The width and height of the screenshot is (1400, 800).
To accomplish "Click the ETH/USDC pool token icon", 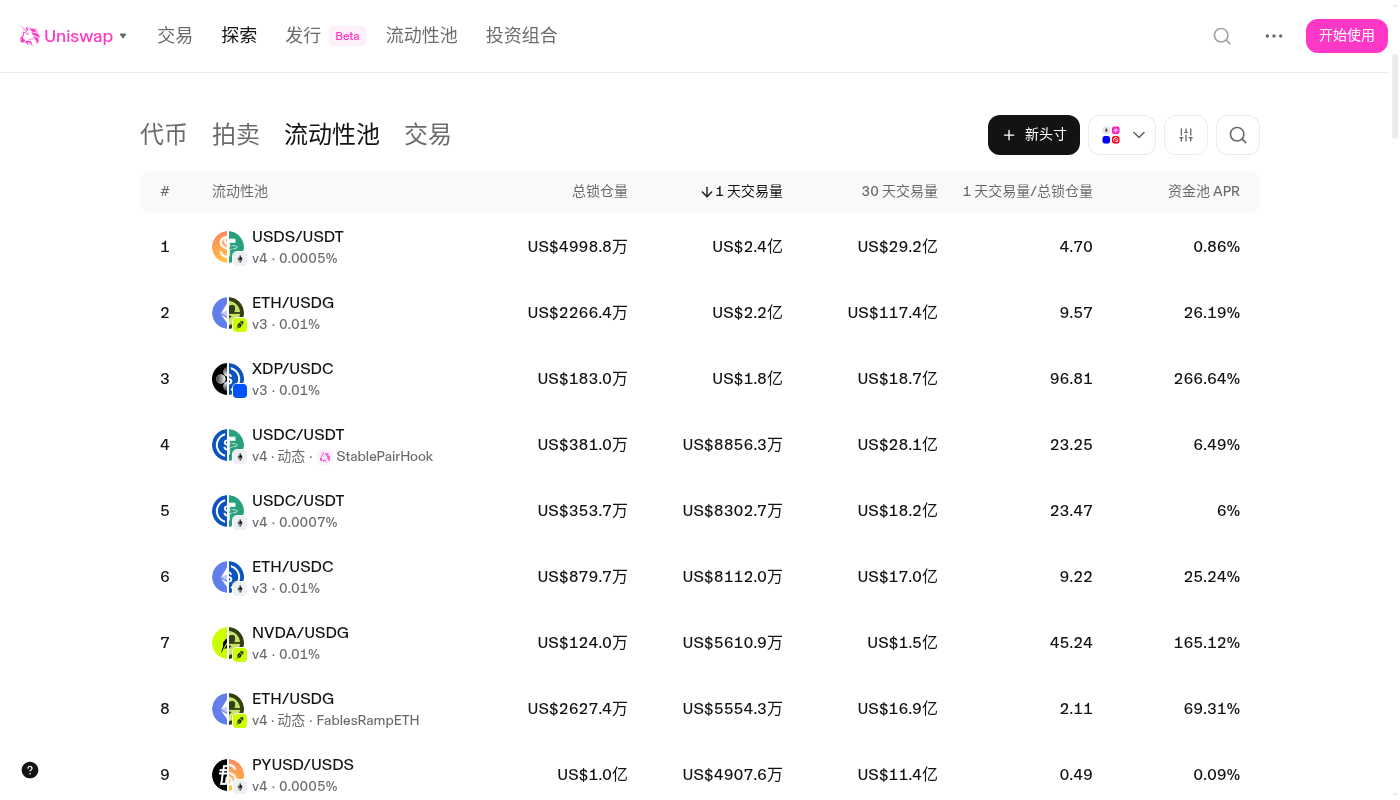I will click(228, 577).
